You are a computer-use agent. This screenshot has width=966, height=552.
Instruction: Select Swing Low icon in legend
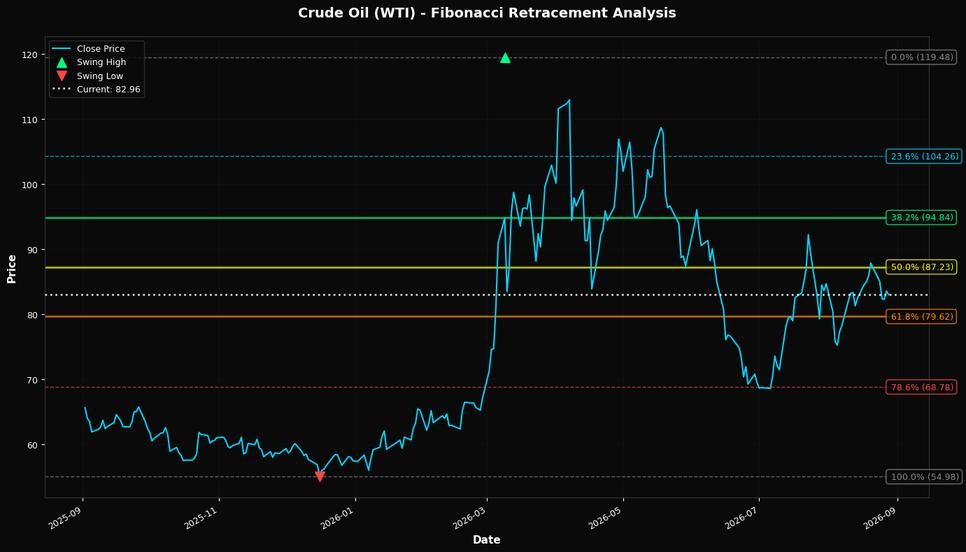(x=62, y=76)
